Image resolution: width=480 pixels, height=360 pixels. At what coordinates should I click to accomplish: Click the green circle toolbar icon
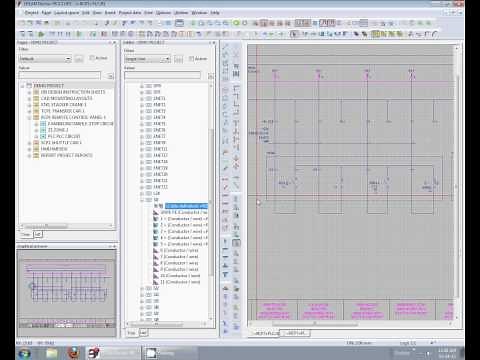pos(236,23)
